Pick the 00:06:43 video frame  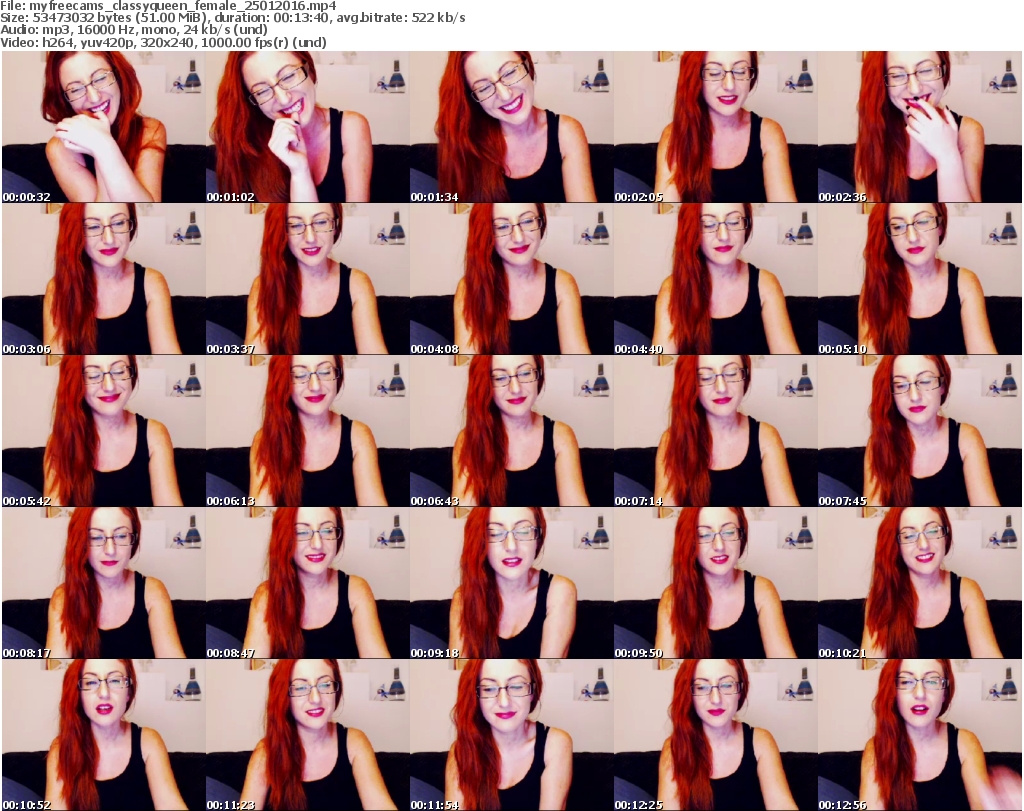(x=512, y=431)
